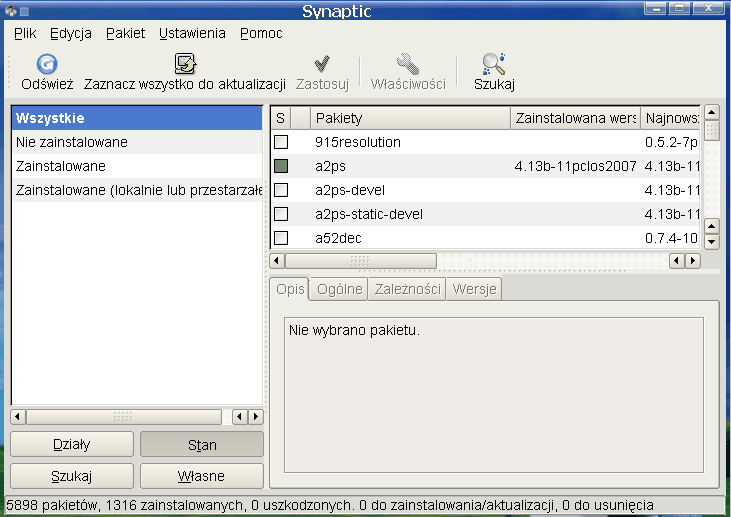
Task: Select the a2ps-static-devel package name
Action: pos(369,214)
